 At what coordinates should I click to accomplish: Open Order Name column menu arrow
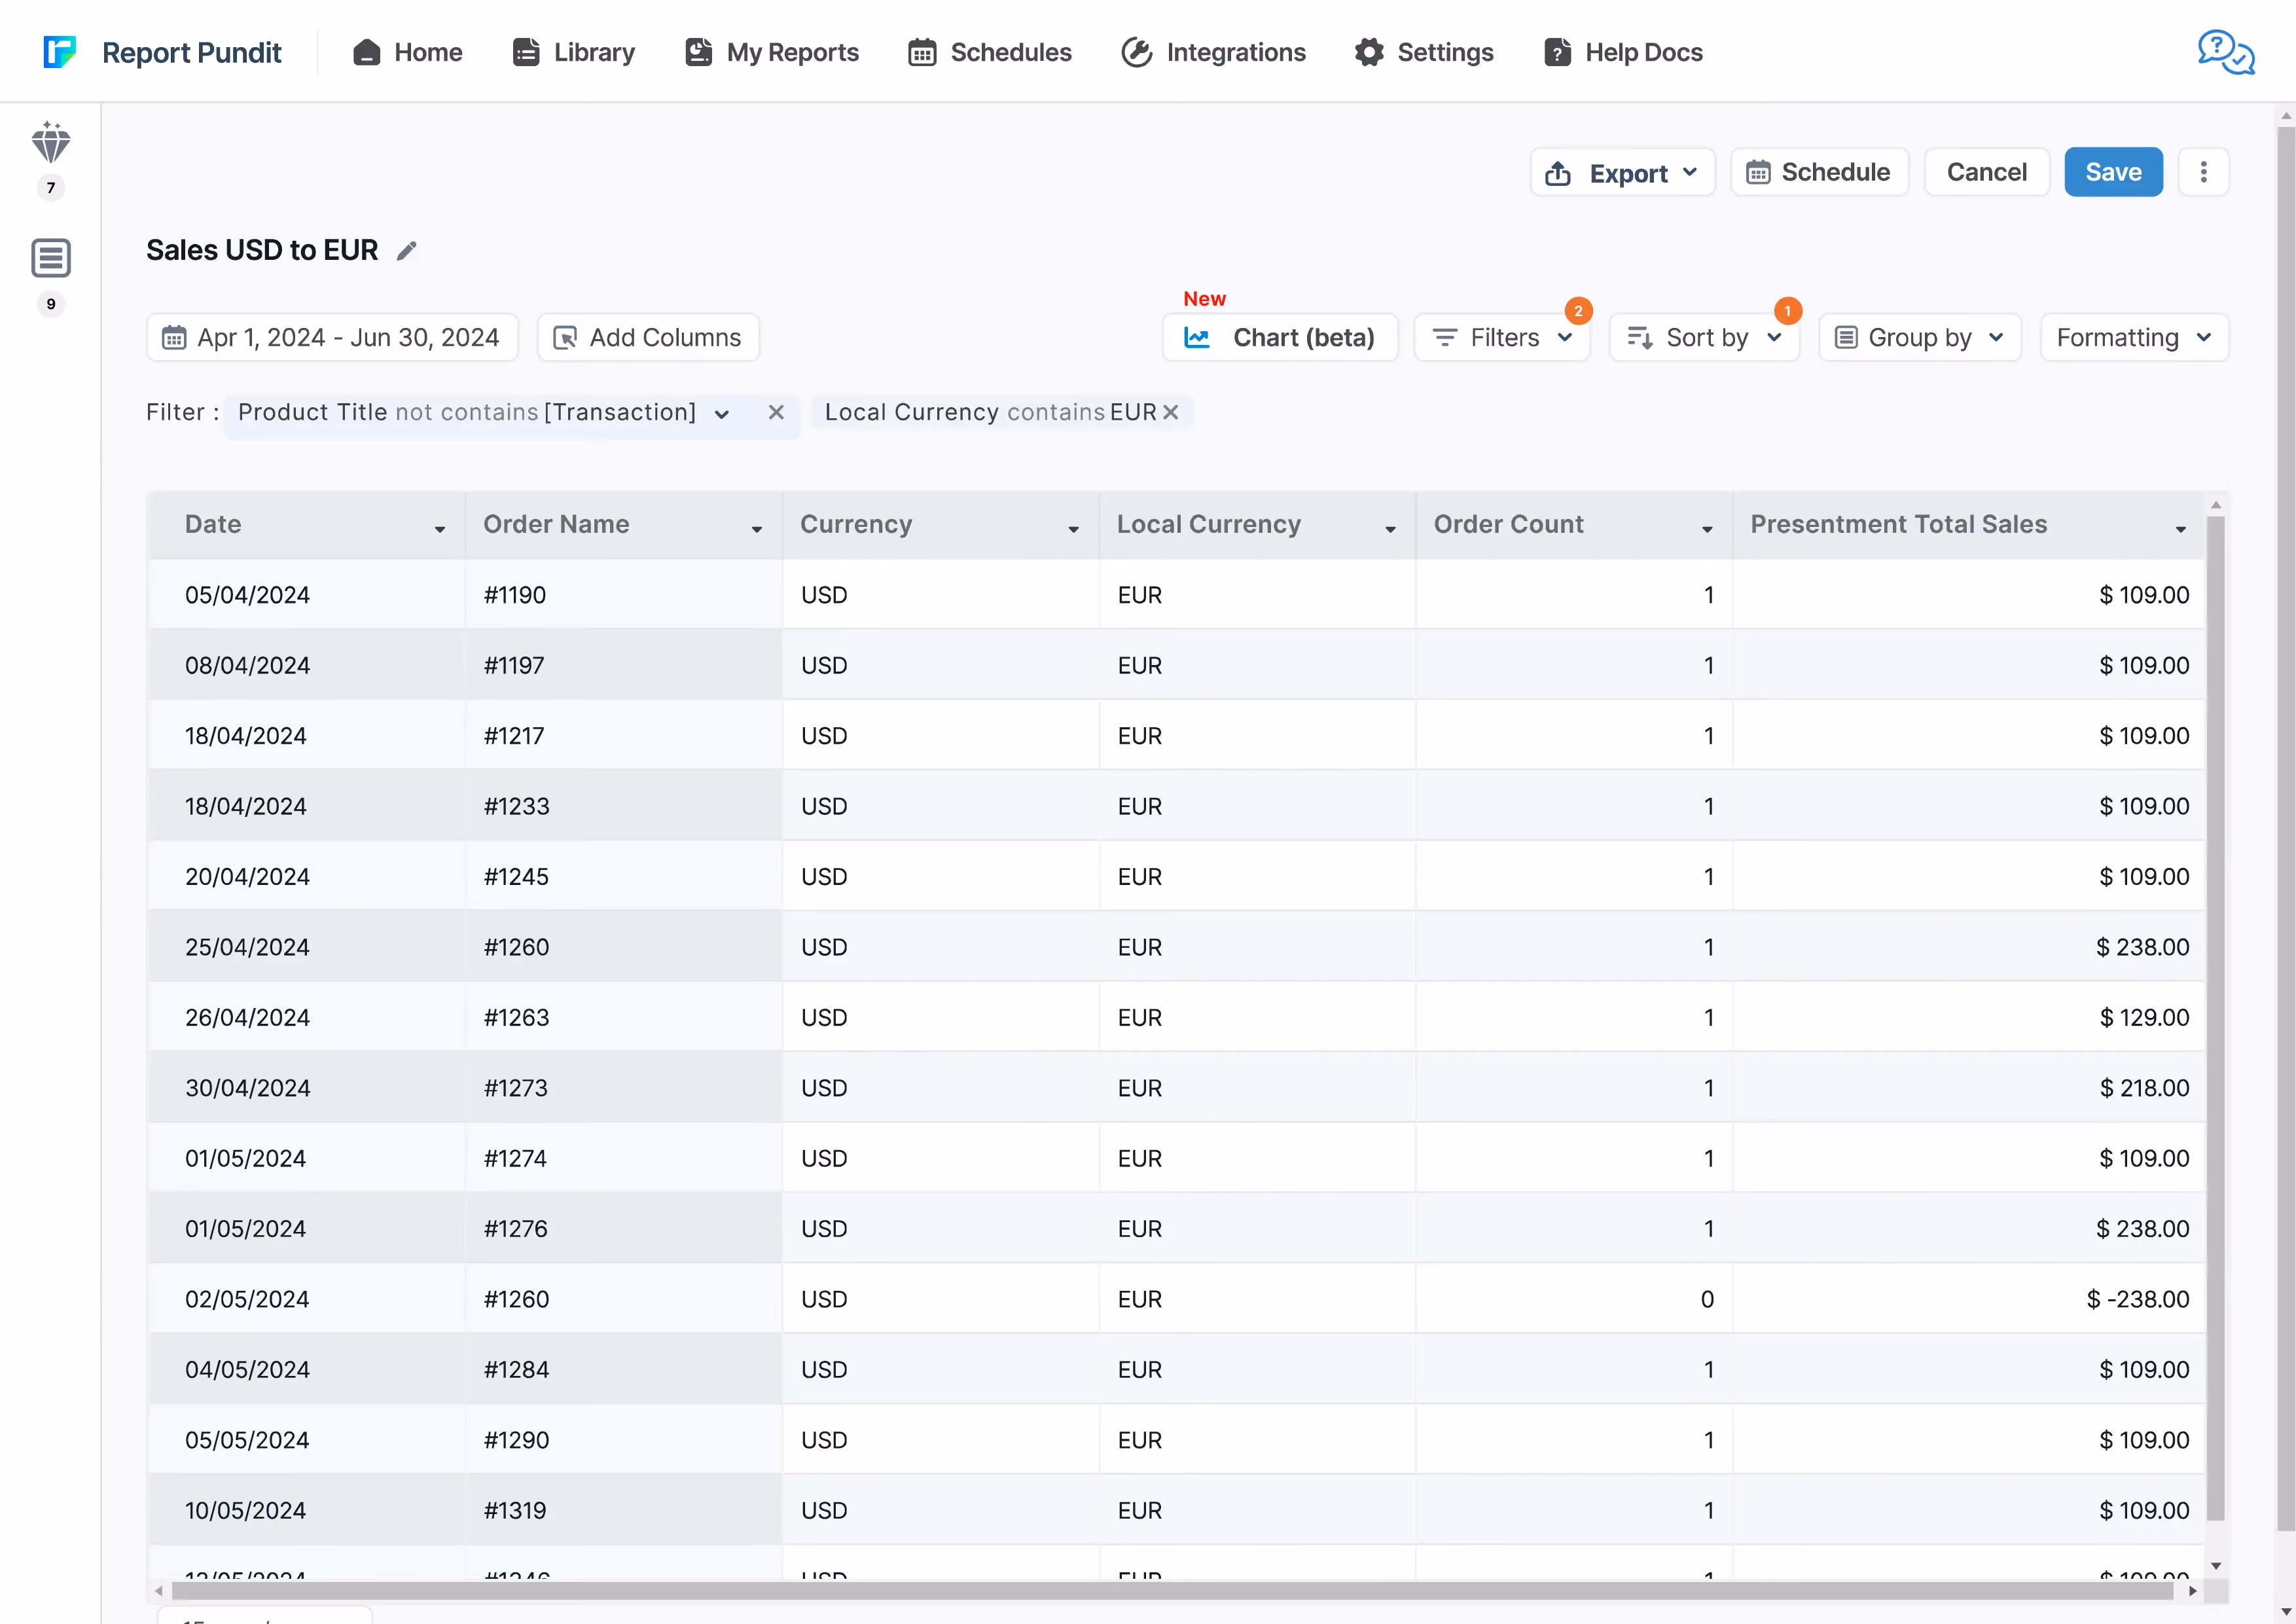(757, 529)
